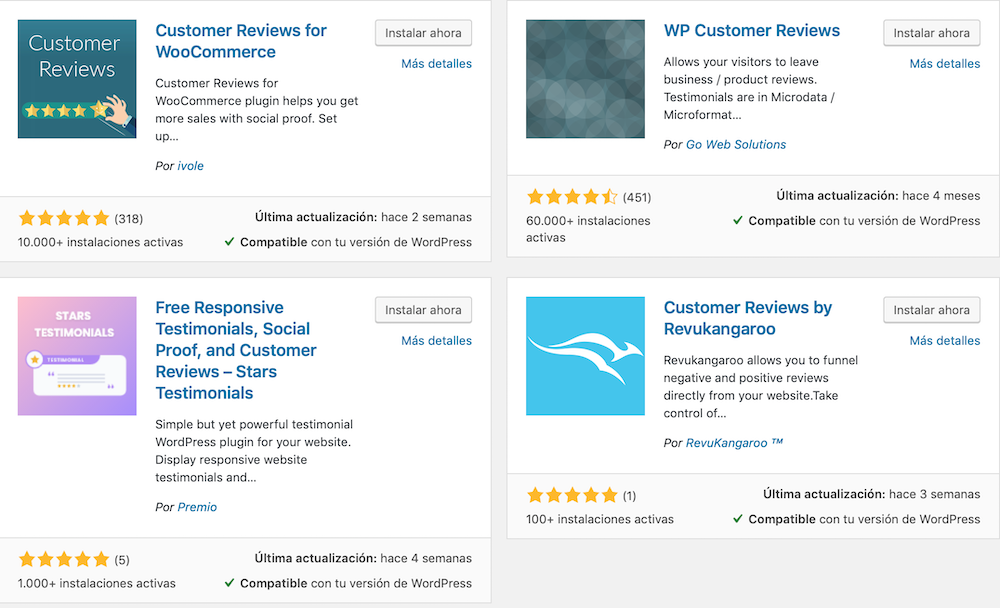Image resolution: width=1000 pixels, height=608 pixels.
Task: Click the Revukangaroo kangaroo logo icon
Action: pyautogui.click(x=585, y=356)
